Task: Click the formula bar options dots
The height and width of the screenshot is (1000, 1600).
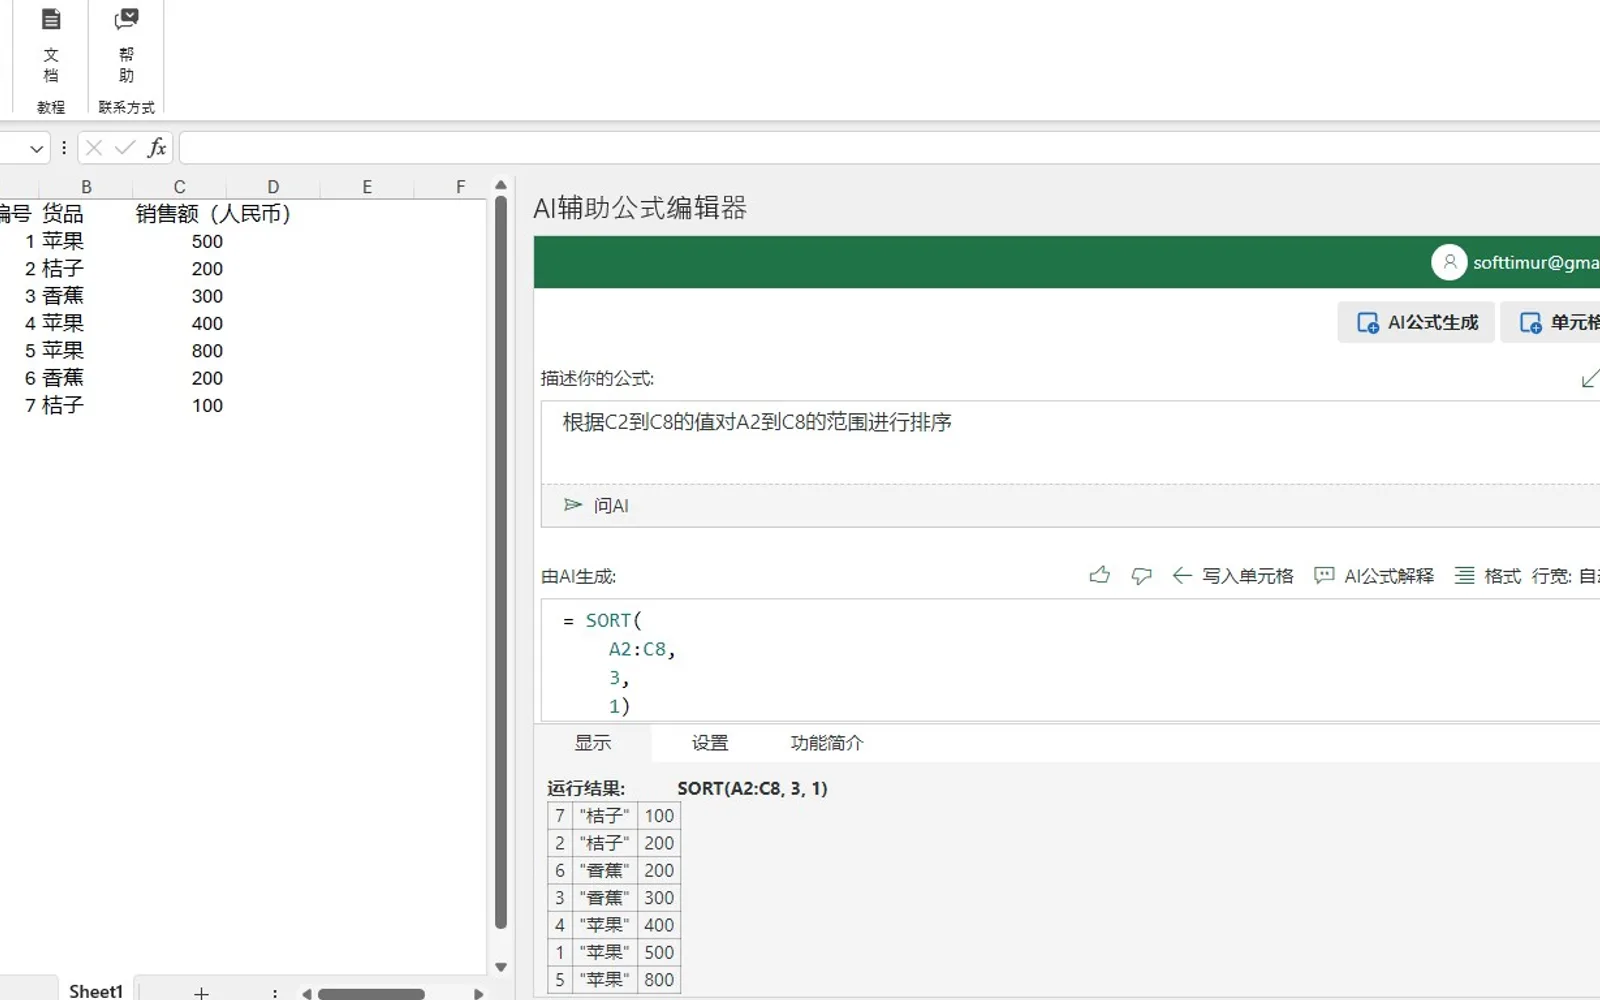Action: coord(64,148)
